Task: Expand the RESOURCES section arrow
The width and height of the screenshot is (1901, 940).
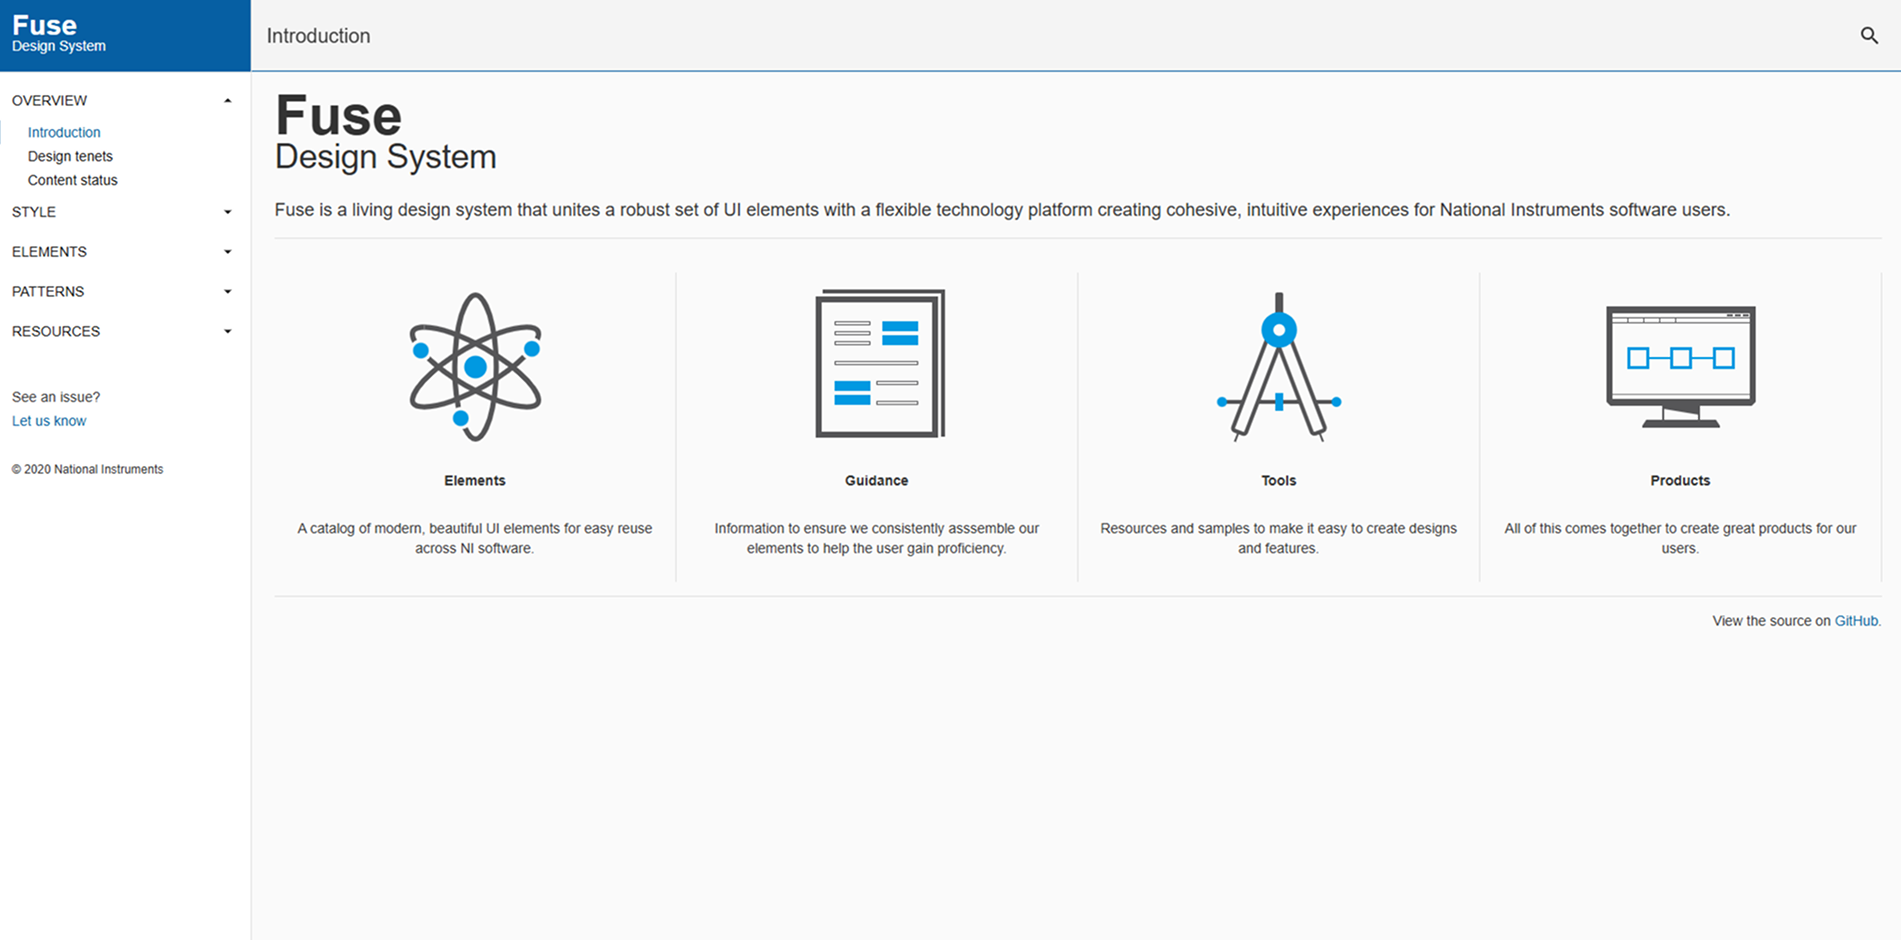Action: [228, 332]
